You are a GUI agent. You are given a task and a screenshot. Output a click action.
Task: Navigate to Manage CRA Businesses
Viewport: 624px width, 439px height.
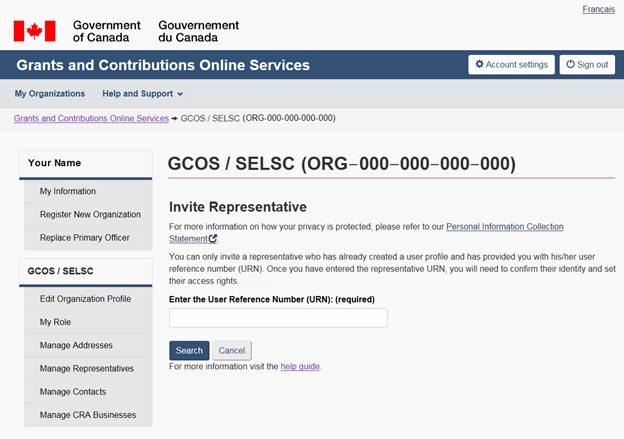click(x=88, y=414)
